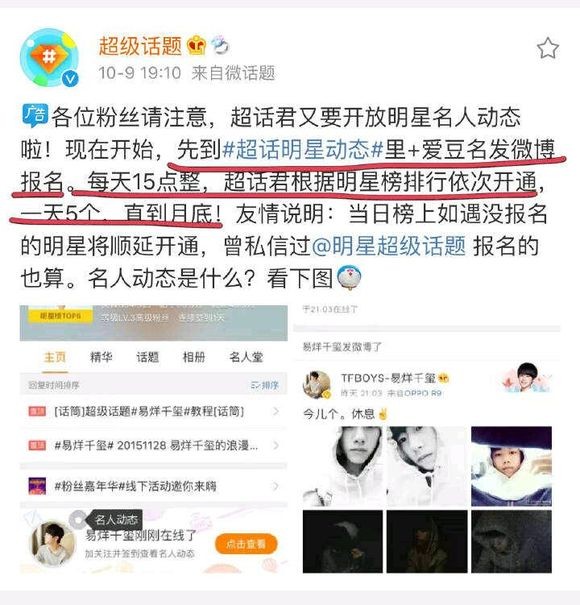This screenshot has width=580, height=605.
Task: Open the #超话明星动态# hashtag link
Action: pyautogui.click(x=303, y=149)
